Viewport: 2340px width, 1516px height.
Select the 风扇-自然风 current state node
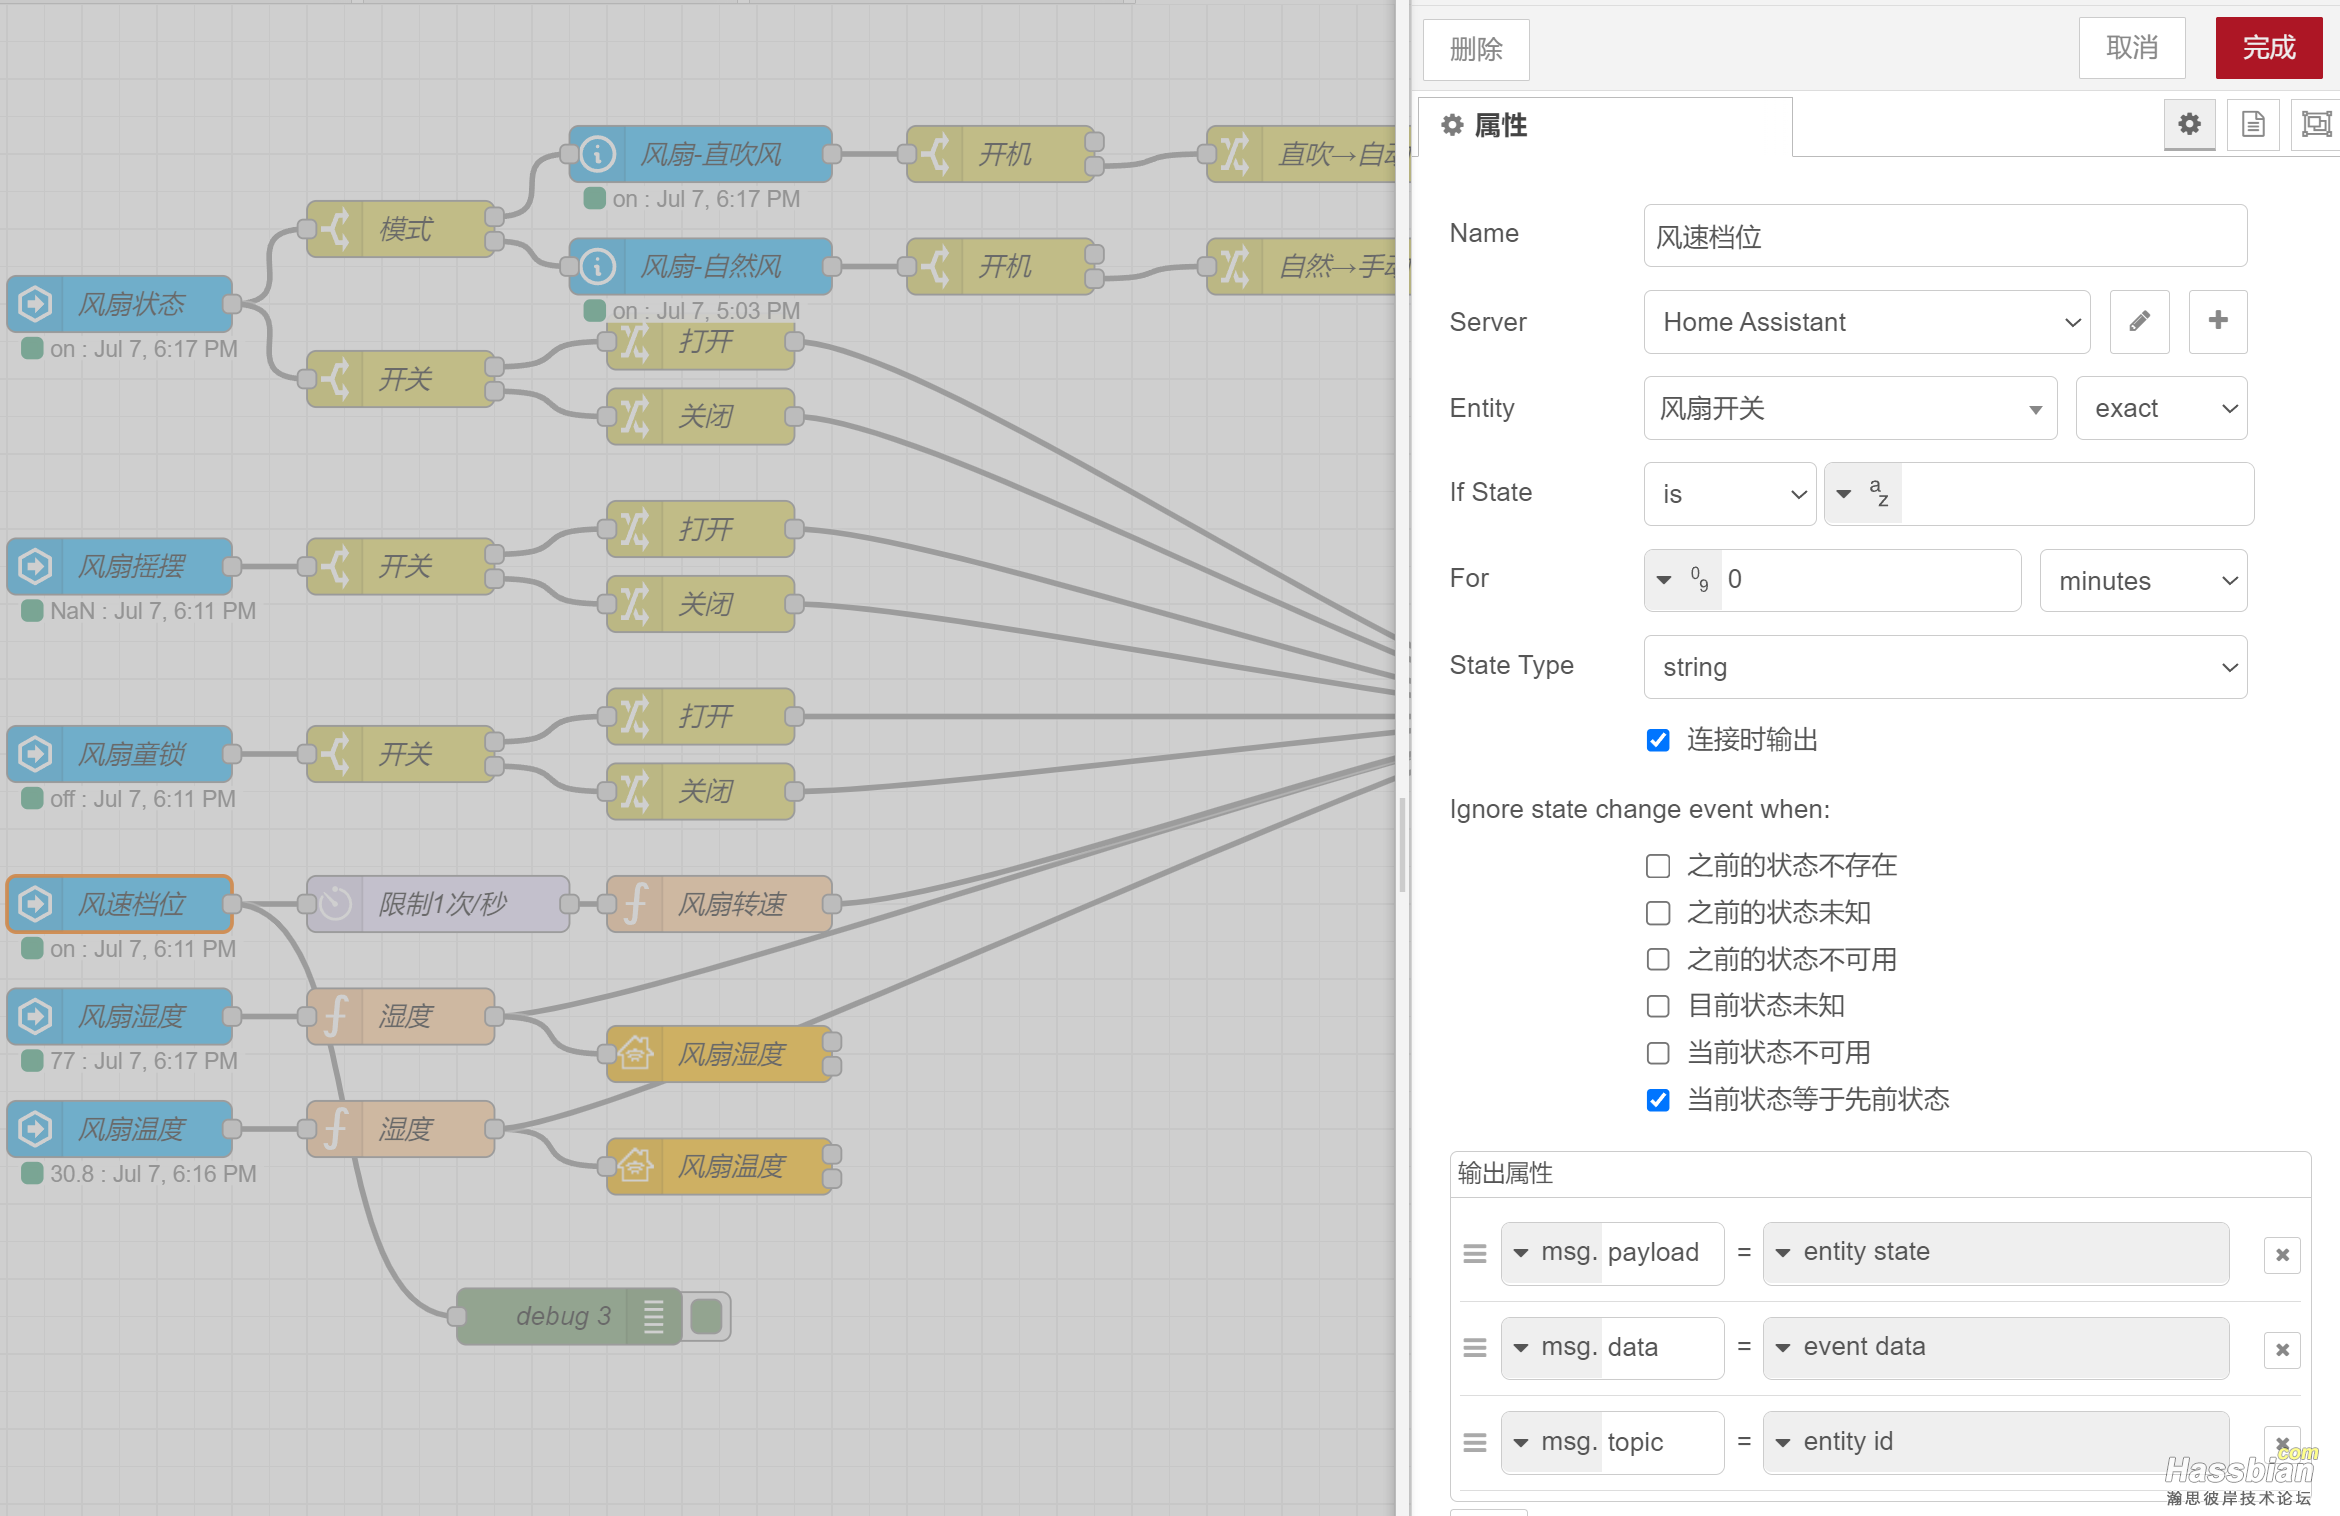[x=700, y=266]
